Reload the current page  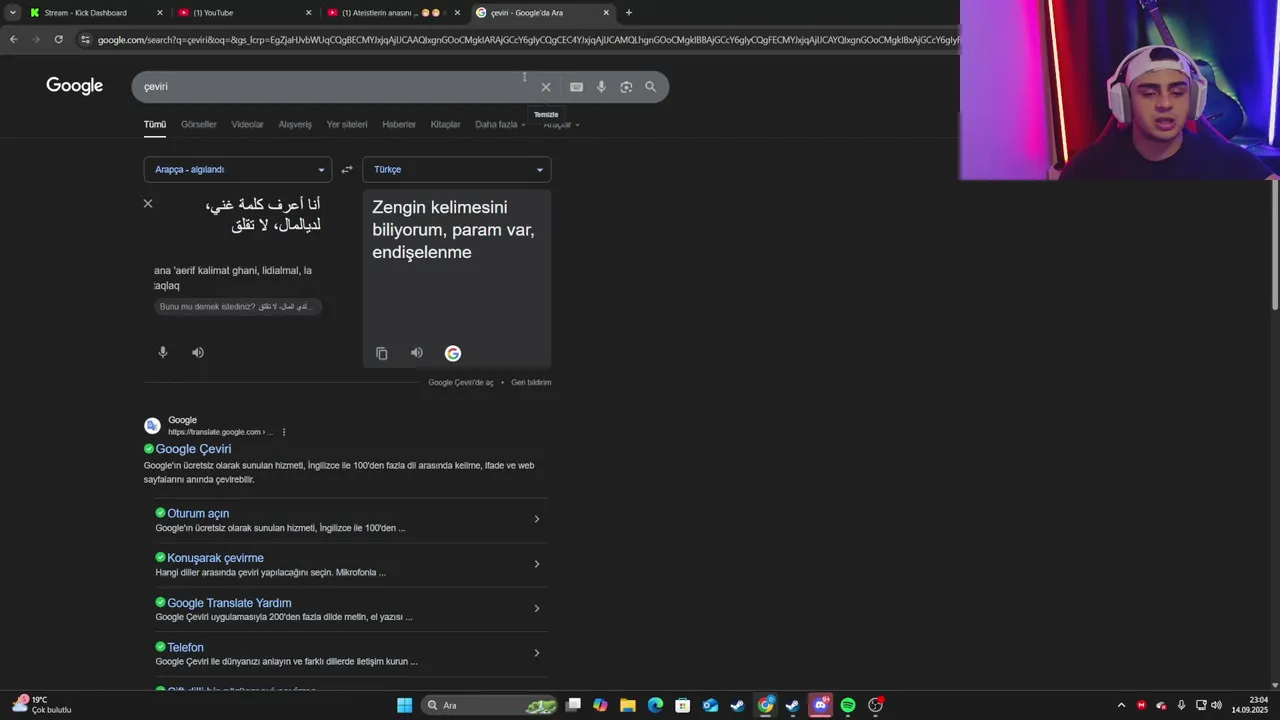(x=59, y=39)
